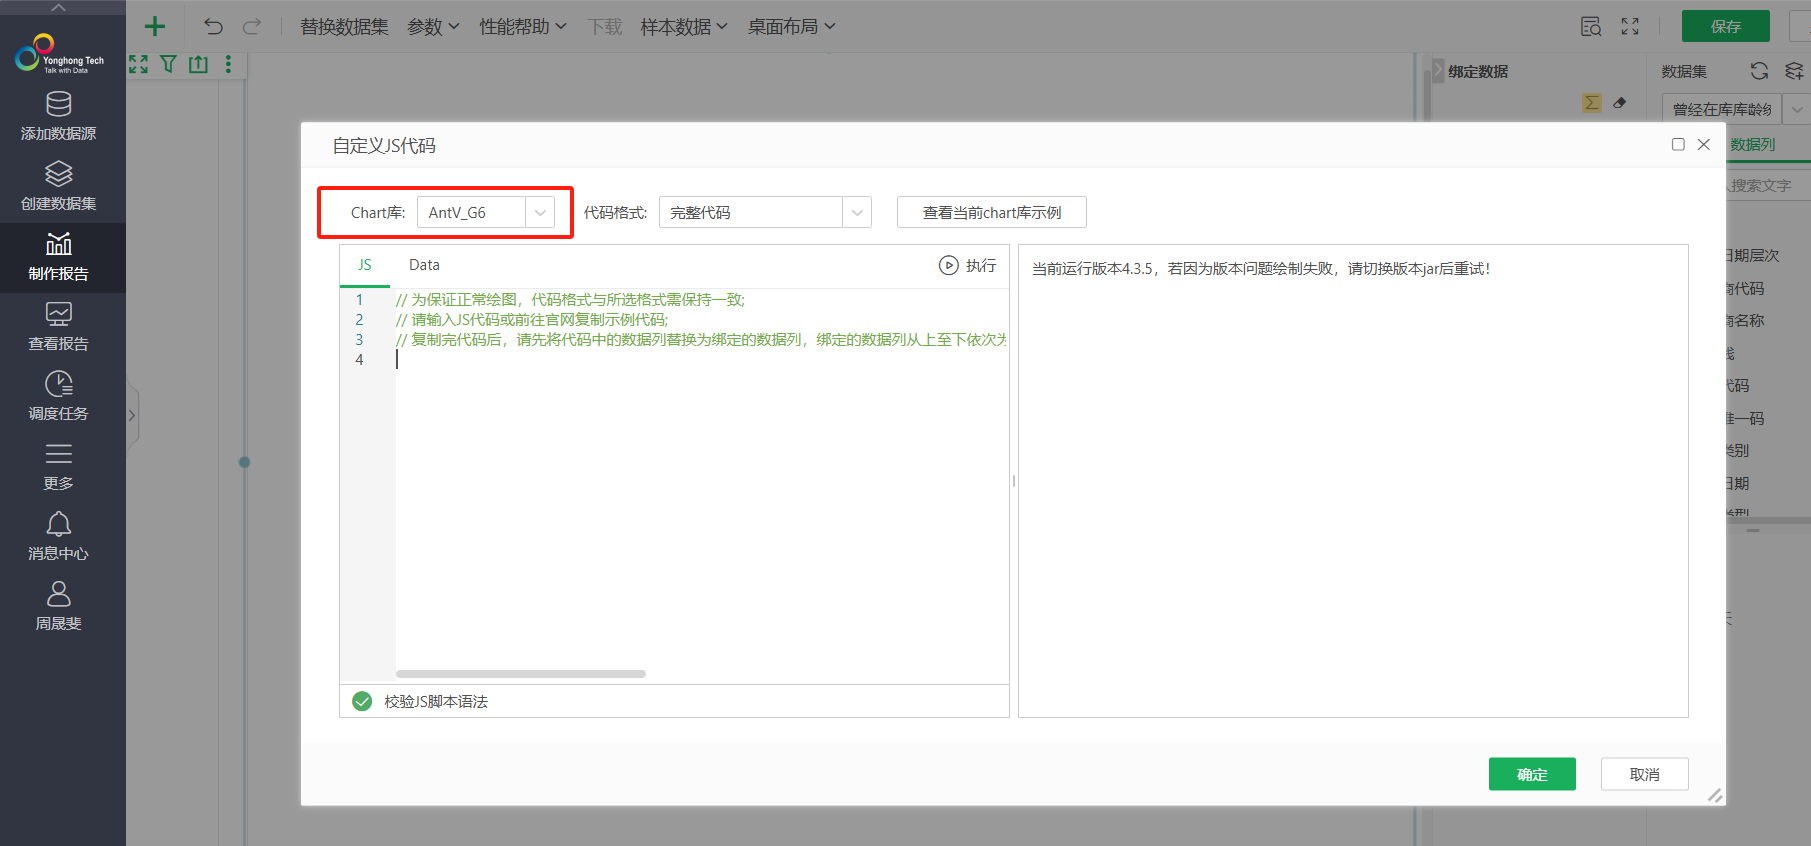Expand the 桌面布局 menu

click(791, 27)
